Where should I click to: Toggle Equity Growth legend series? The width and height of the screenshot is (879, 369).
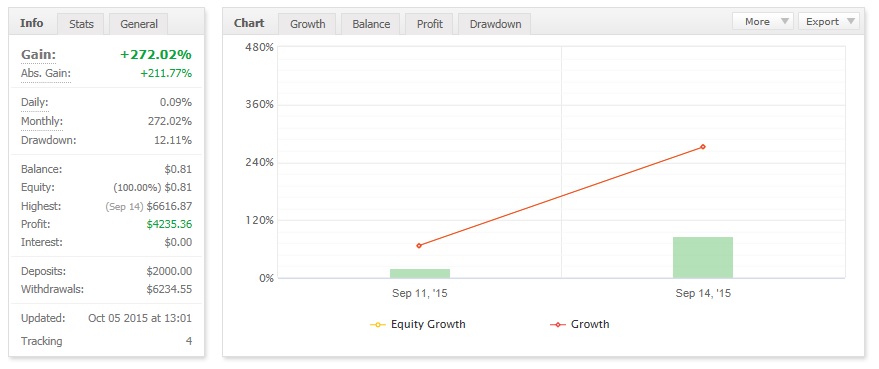click(x=418, y=324)
